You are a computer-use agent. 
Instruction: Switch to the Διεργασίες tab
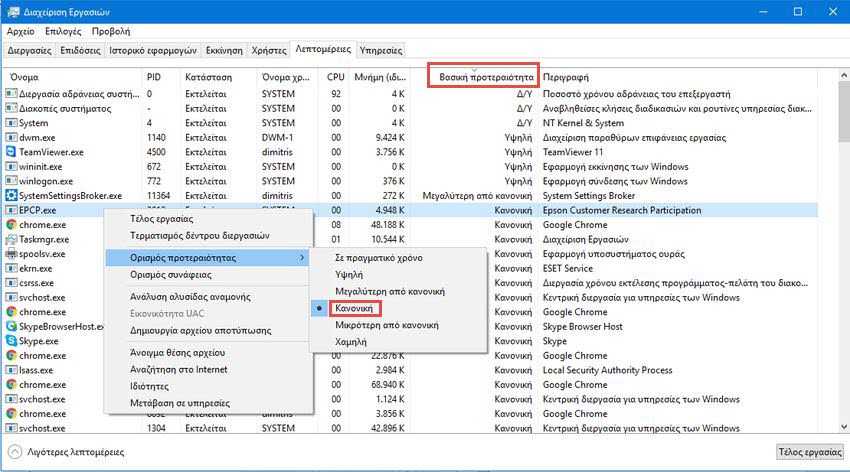click(x=29, y=50)
